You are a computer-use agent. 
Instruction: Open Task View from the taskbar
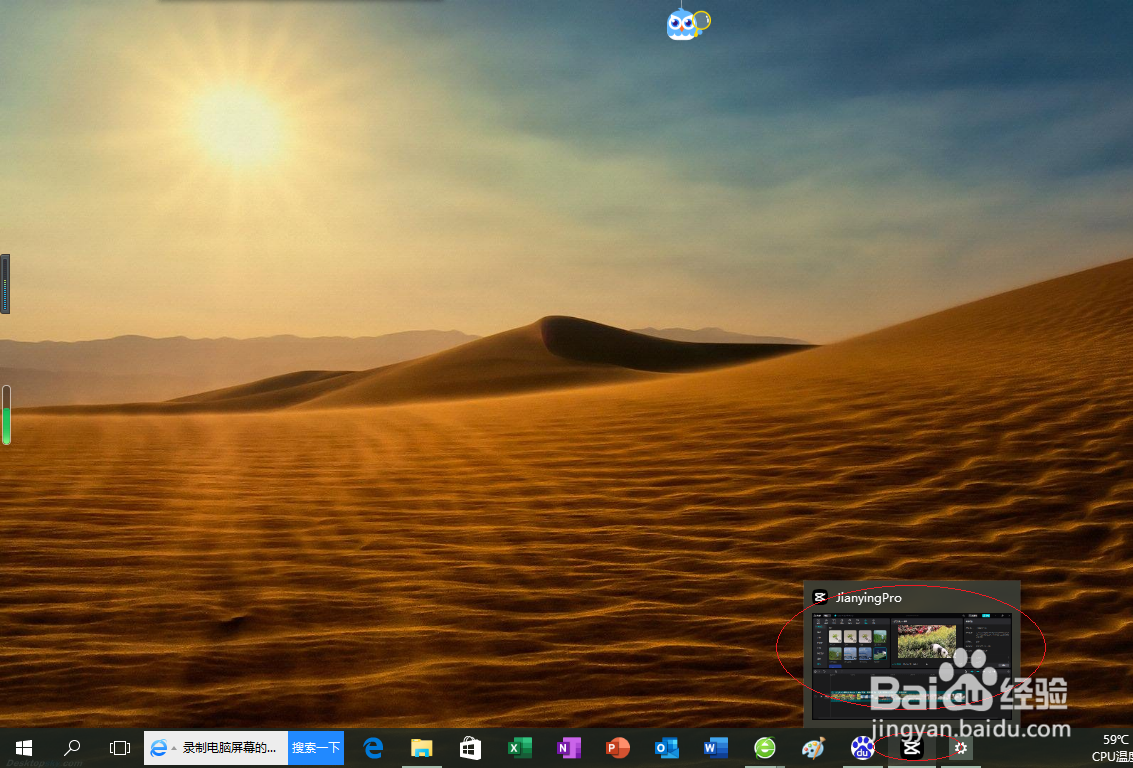[x=119, y=748]
